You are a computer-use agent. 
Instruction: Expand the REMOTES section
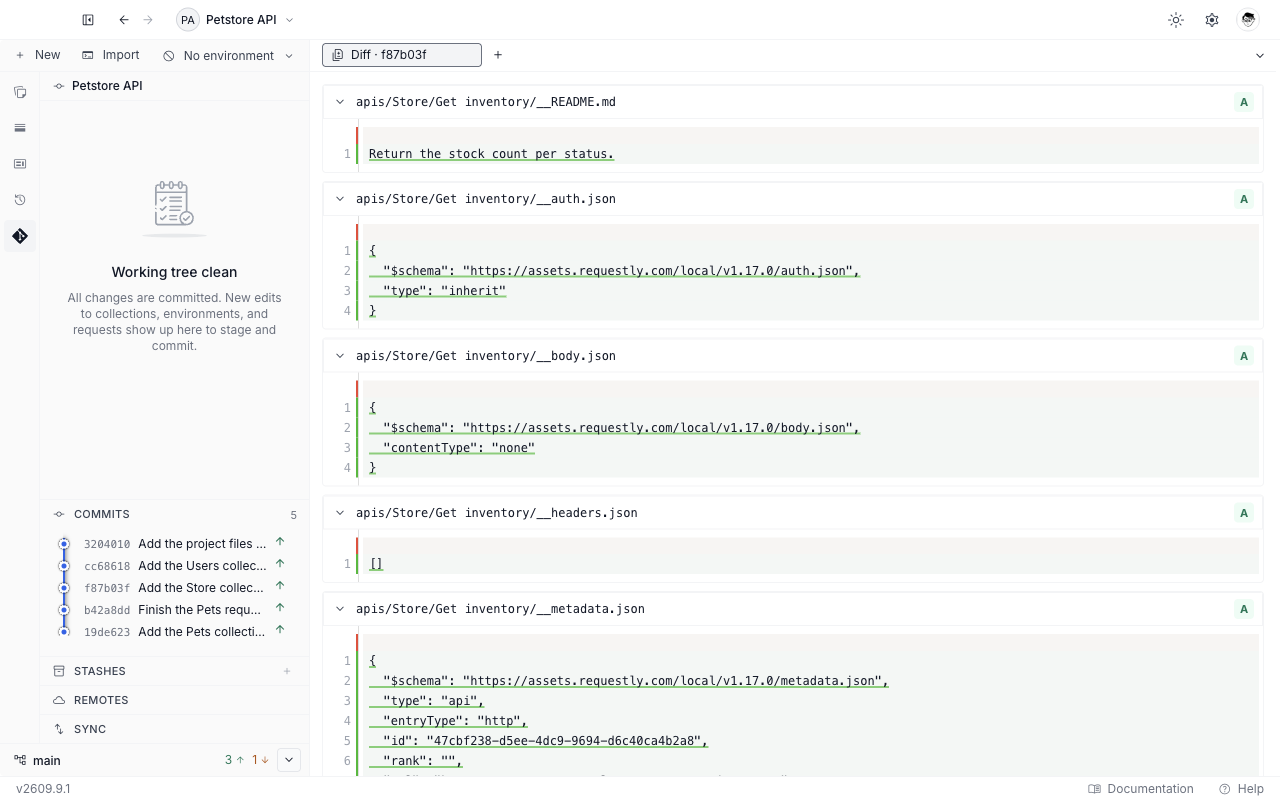pos(175,700)
